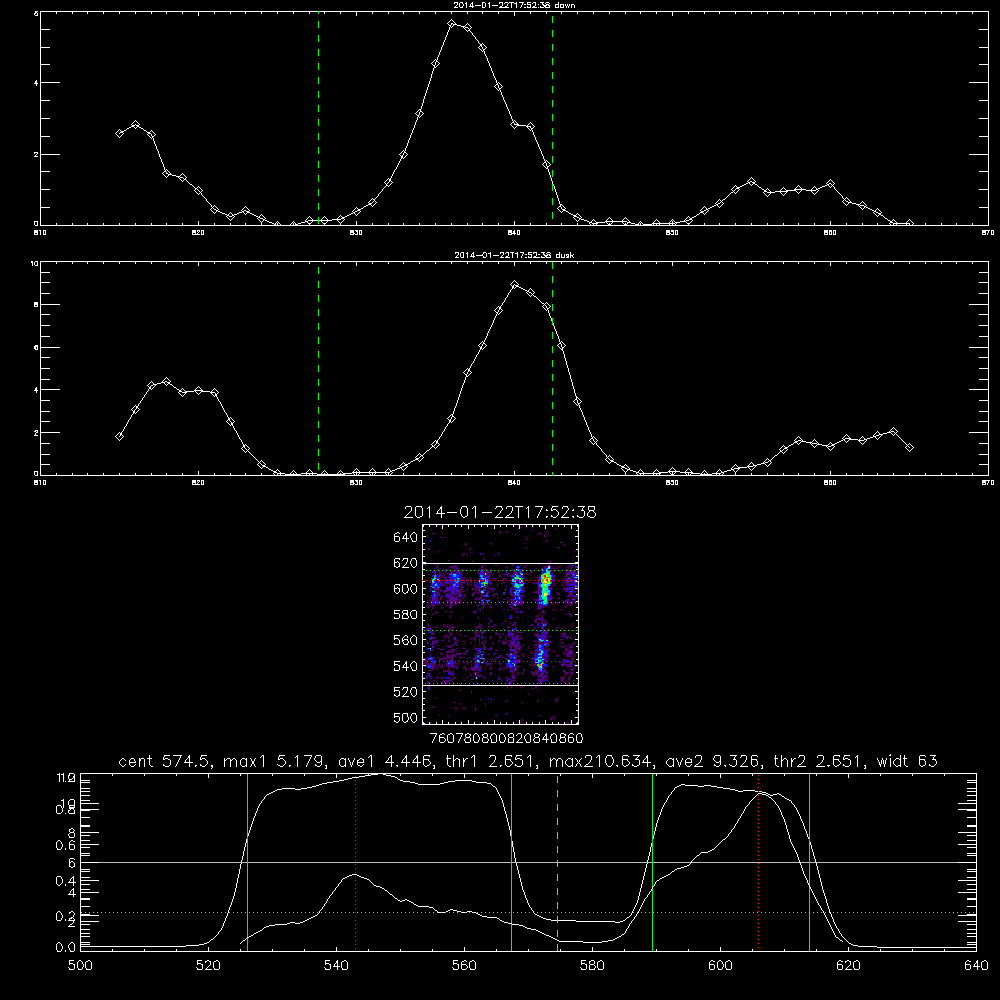The image size is (1000, 1000).
Task: Click the green vertical line near 614 in bottom plot
Action: click(x=809, y=861)
